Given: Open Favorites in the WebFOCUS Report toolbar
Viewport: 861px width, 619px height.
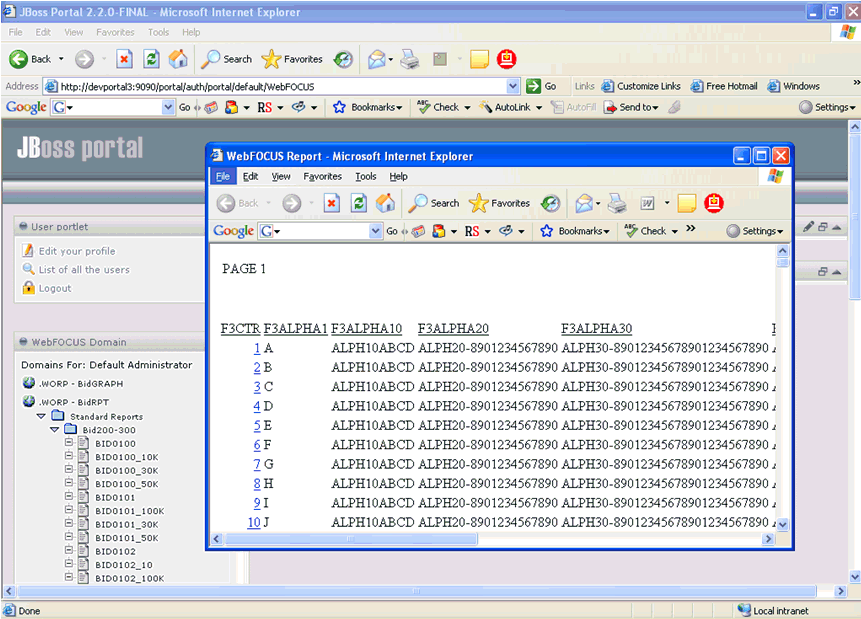Looking at the screenshot, I should pyautogui.click(x=500, y=203).
